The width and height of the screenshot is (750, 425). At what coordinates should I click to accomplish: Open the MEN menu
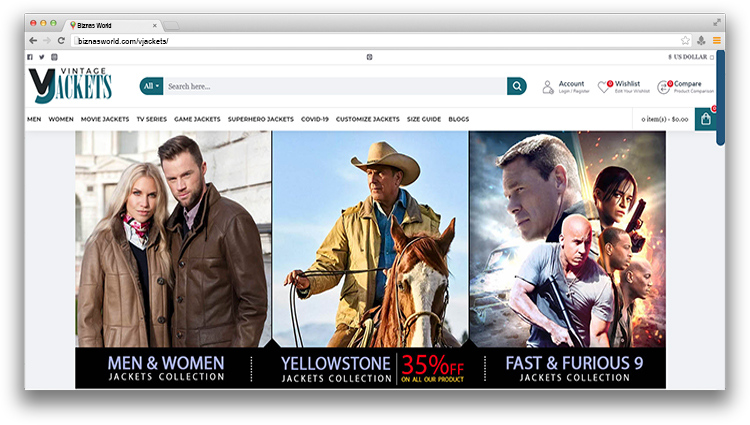pyautogui.click(x=34, y=119)
